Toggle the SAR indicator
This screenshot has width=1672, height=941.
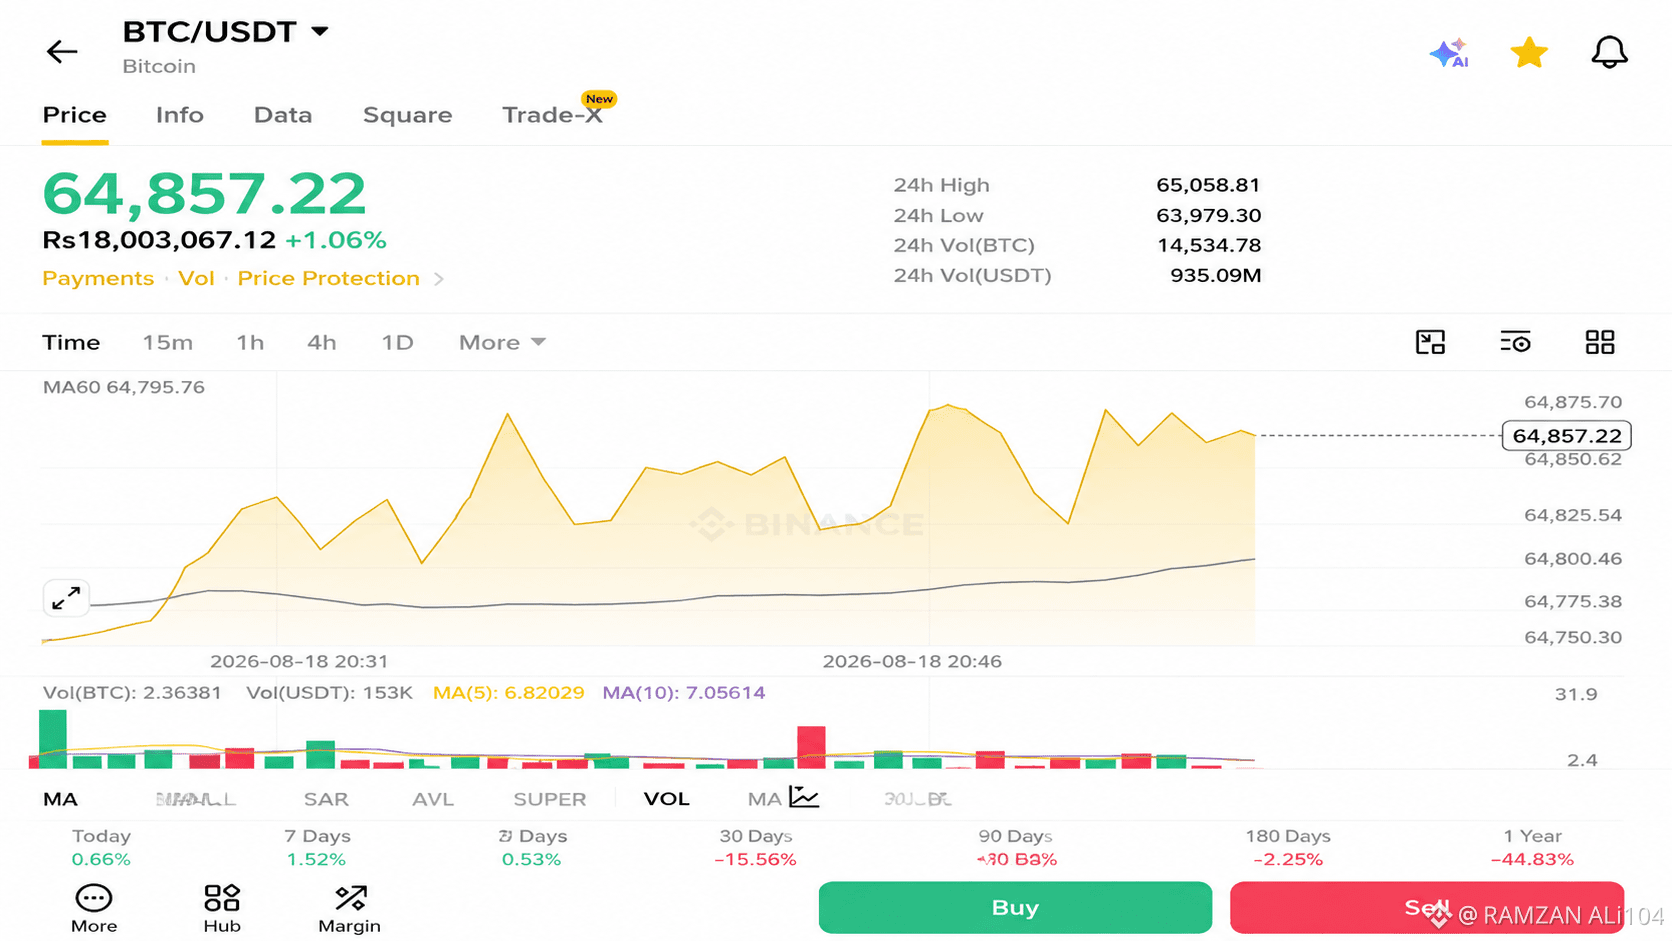pyautogui.click(x=326, y=799)
